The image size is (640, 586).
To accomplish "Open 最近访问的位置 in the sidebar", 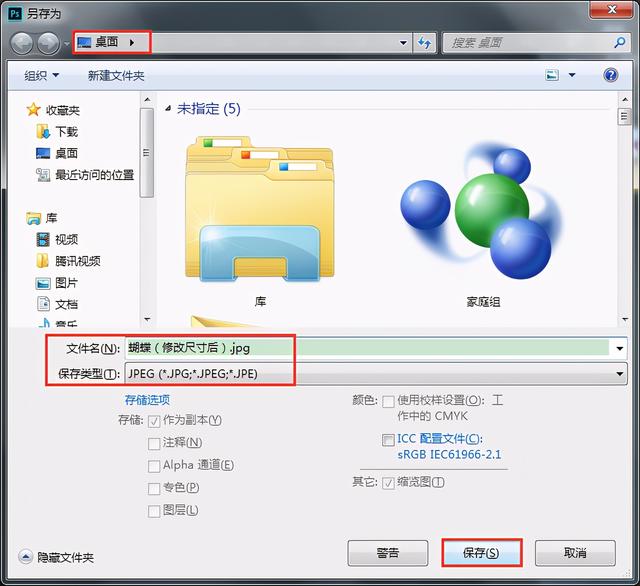I will coord(85,175).
